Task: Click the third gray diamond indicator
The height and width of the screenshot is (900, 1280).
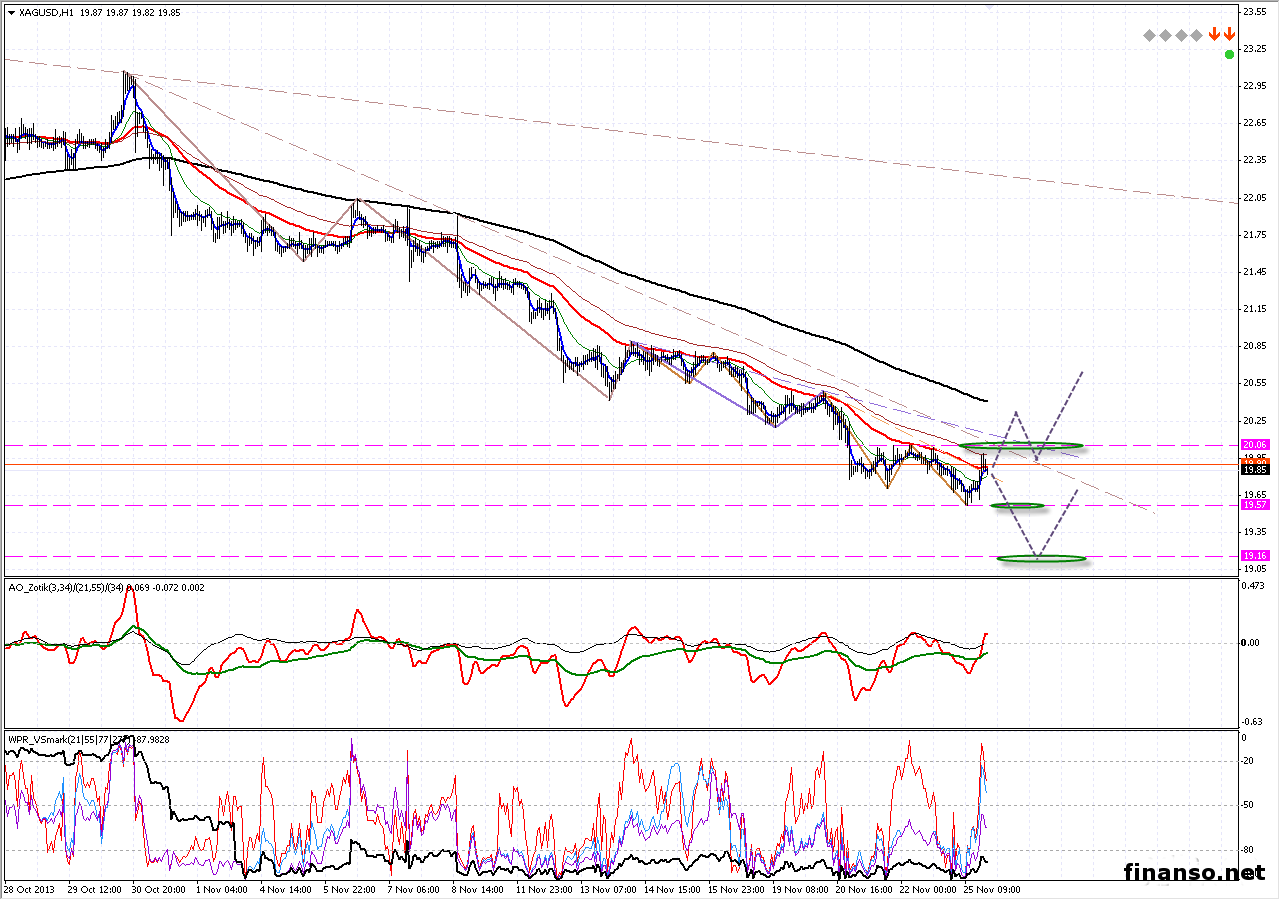Action: pyautogui.click(x=1182, y=35)
